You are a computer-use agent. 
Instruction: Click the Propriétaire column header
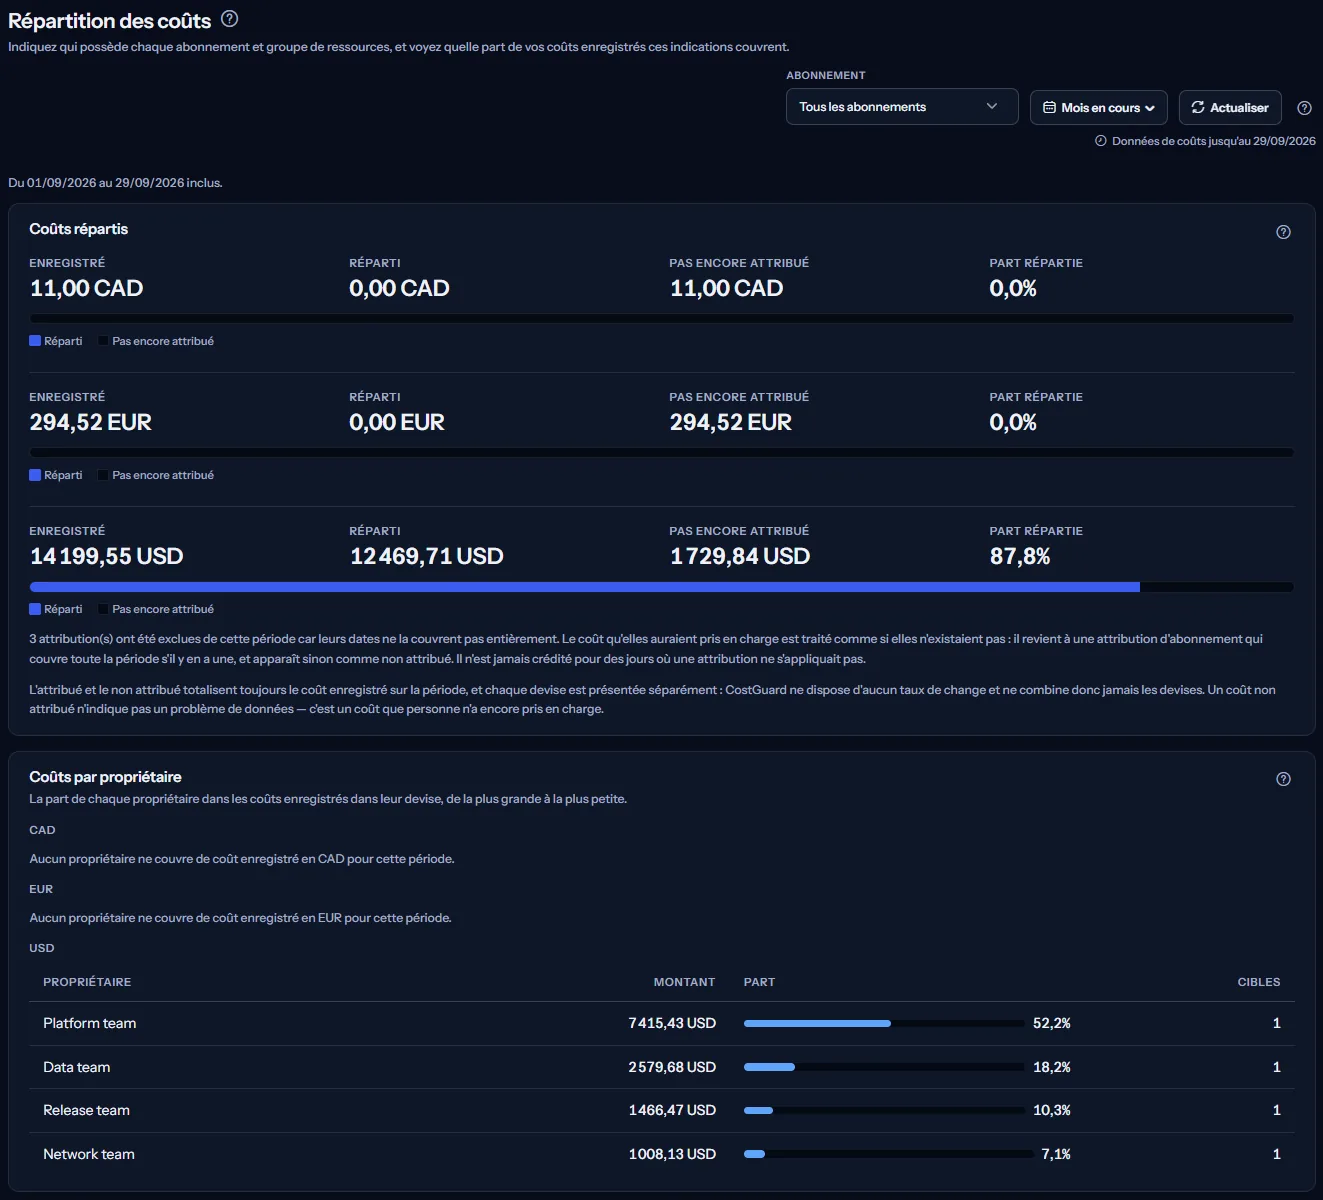(87, 982)
